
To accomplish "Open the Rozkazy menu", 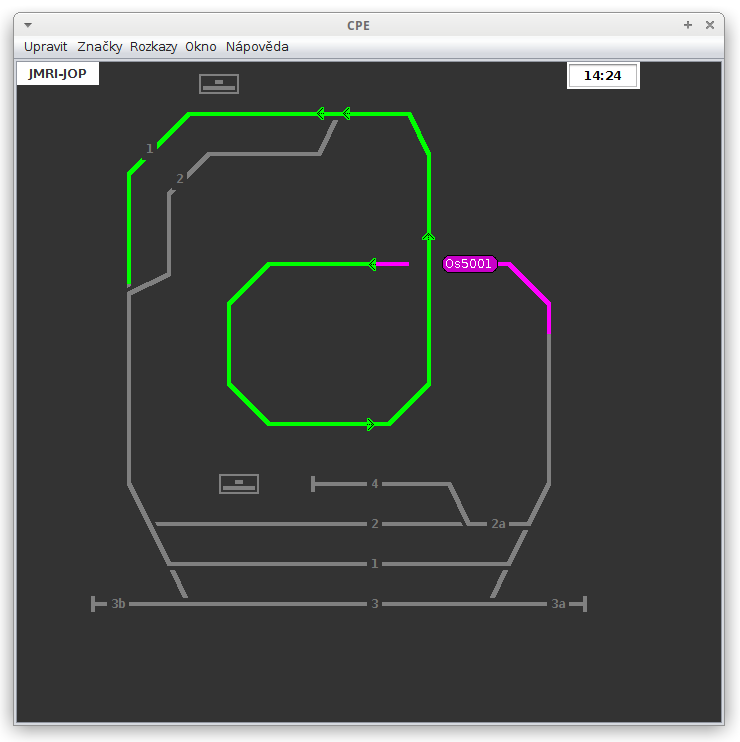I will (x=153, y=47).
